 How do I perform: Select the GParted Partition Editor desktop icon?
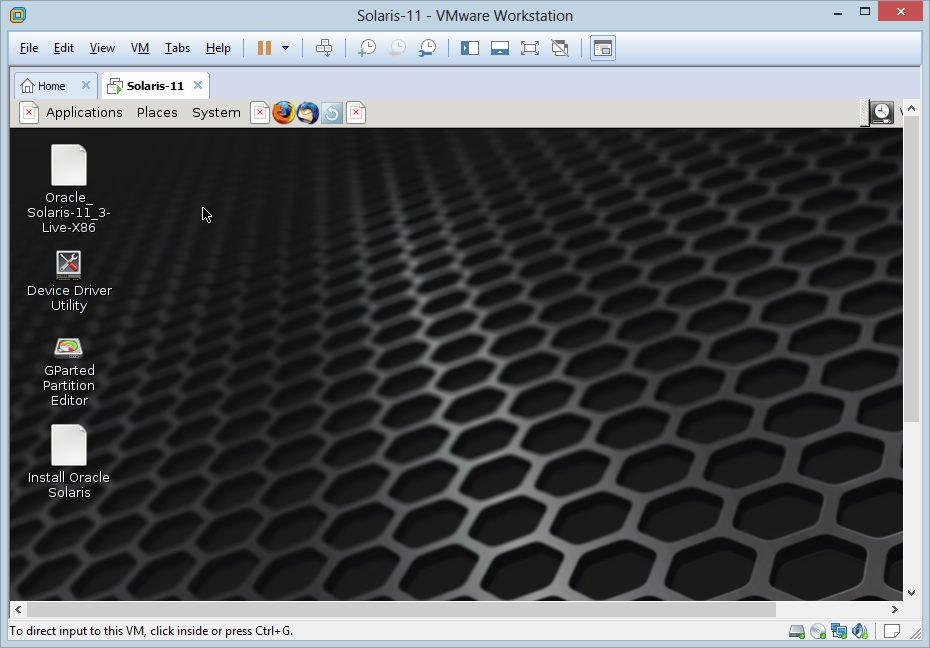[x=69, y=372]
